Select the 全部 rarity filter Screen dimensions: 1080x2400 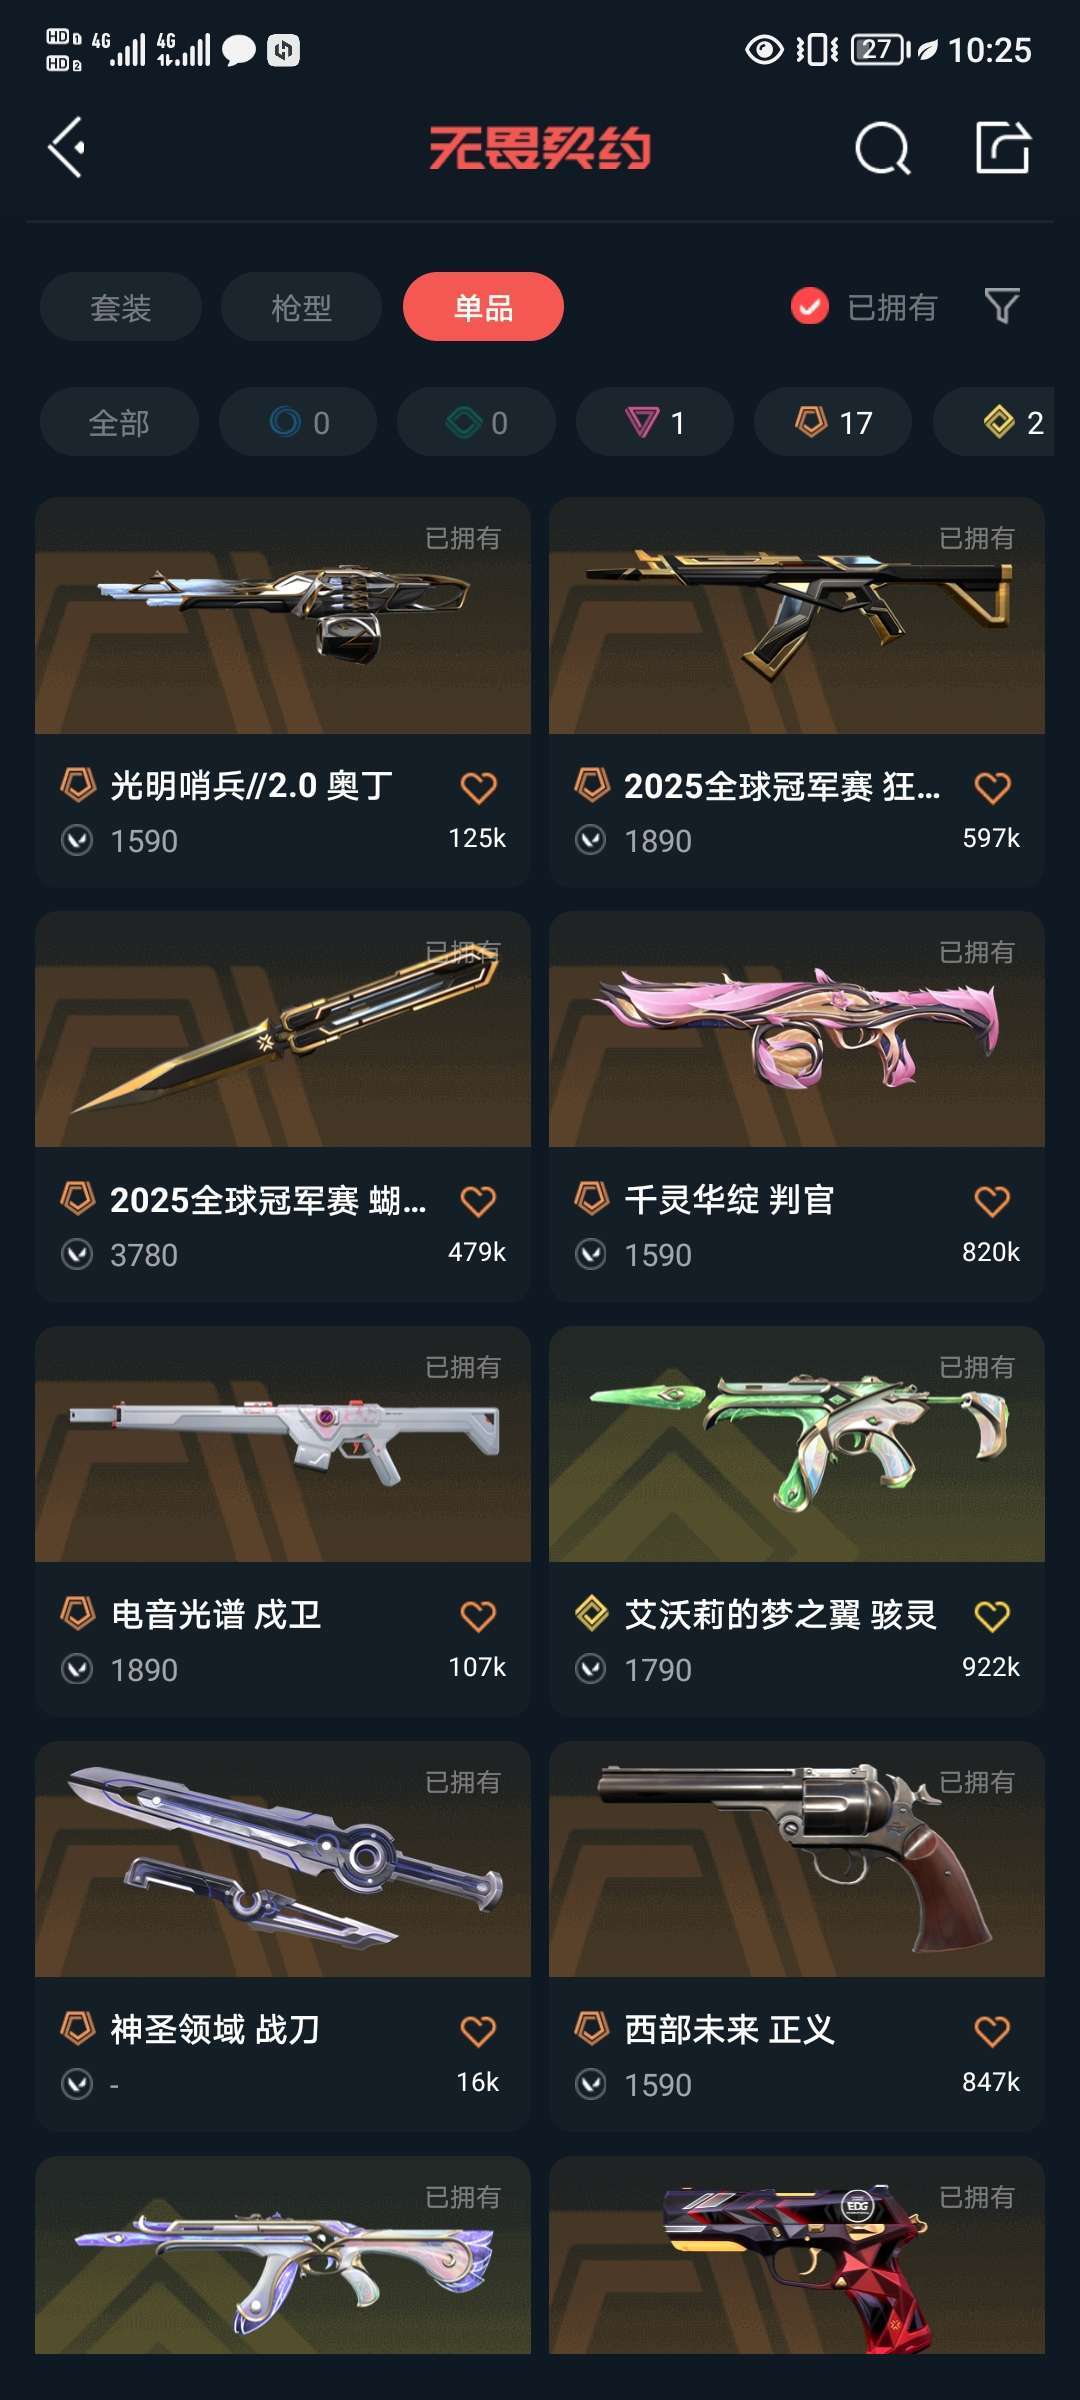[x=119, y=422]
